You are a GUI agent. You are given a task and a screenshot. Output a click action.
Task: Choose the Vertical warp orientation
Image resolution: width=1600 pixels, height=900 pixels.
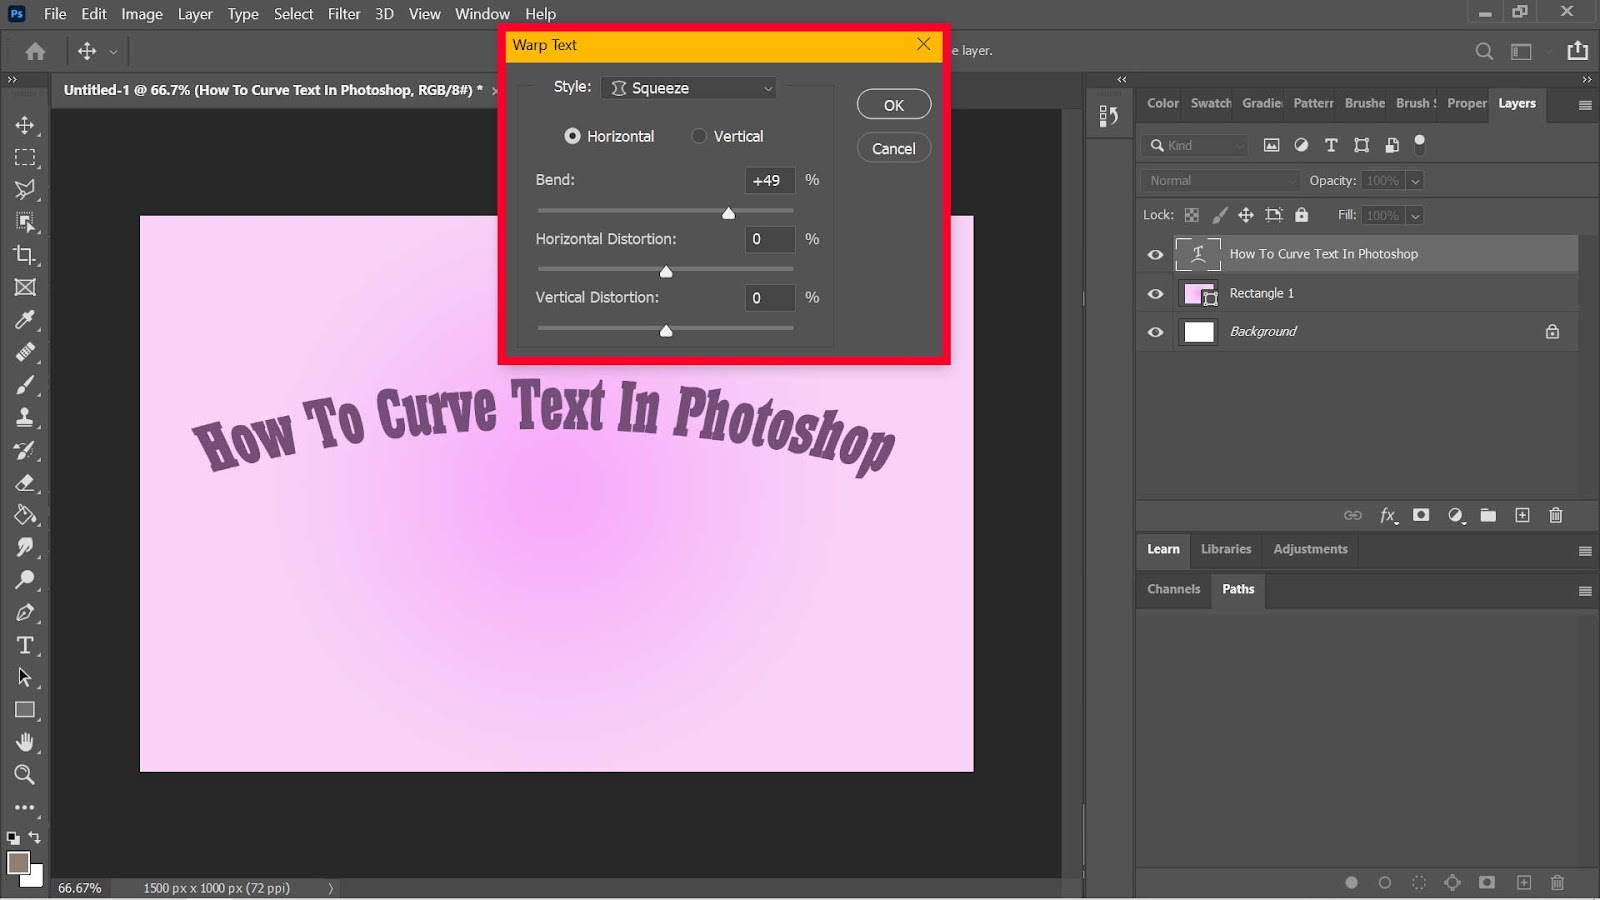pyautogui.click(x=699, y=136)
